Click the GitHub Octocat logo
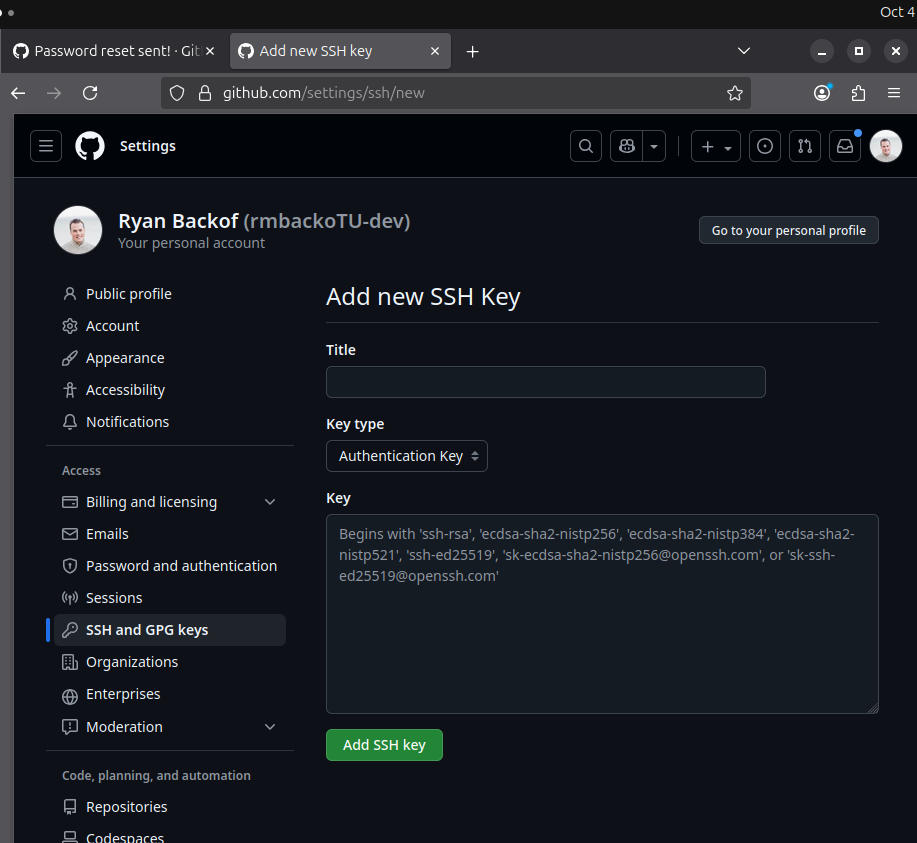The image size is (917, 843). click(x=90, y=146)
